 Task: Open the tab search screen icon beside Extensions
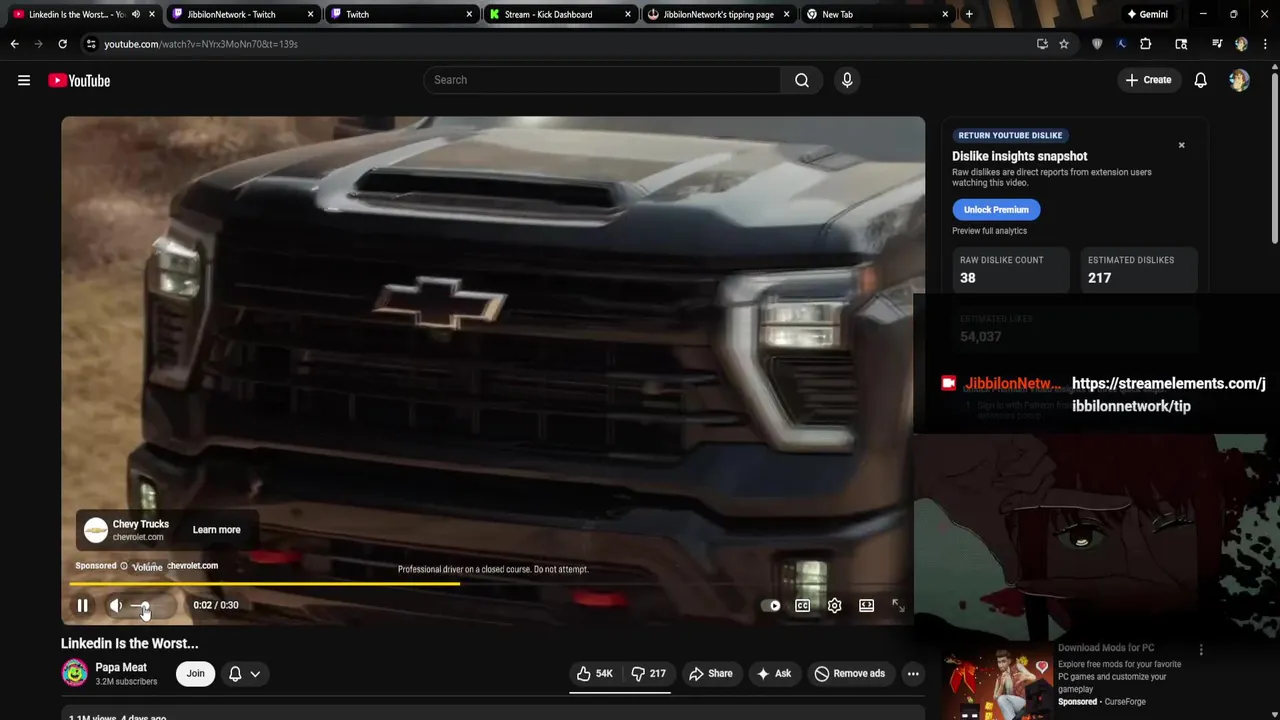click(x=1181, y=44)
